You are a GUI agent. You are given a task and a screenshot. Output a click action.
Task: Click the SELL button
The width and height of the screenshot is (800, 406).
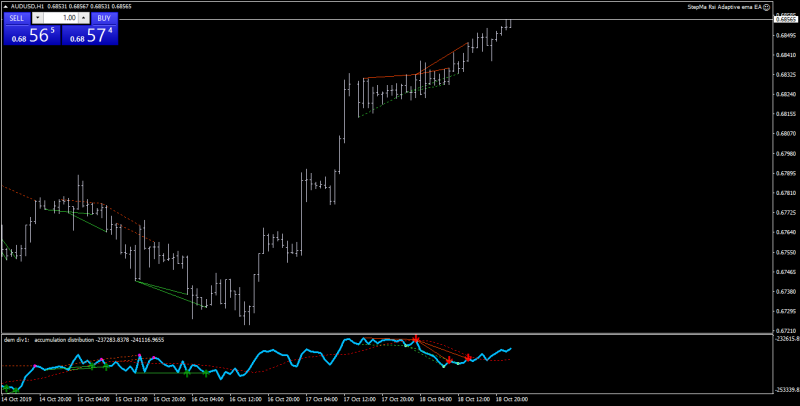tap(17, 18)
